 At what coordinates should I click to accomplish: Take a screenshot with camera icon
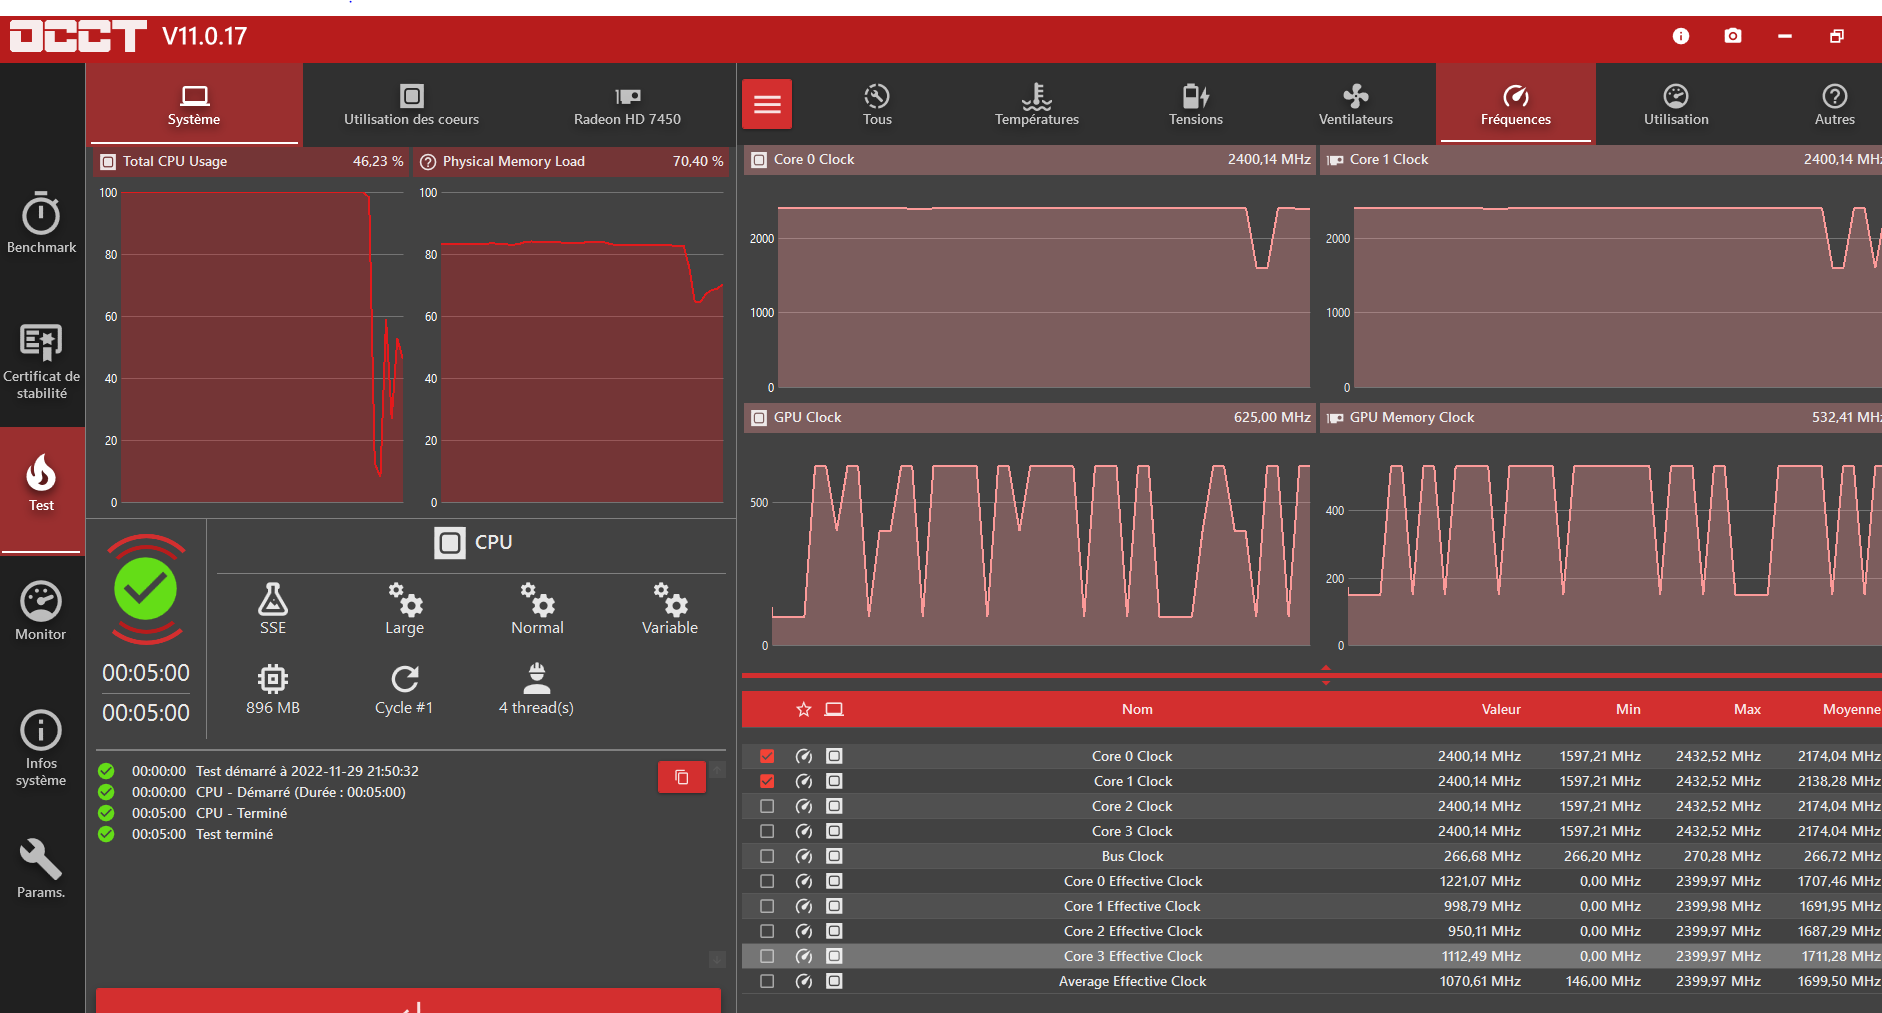coord(1733,36)
